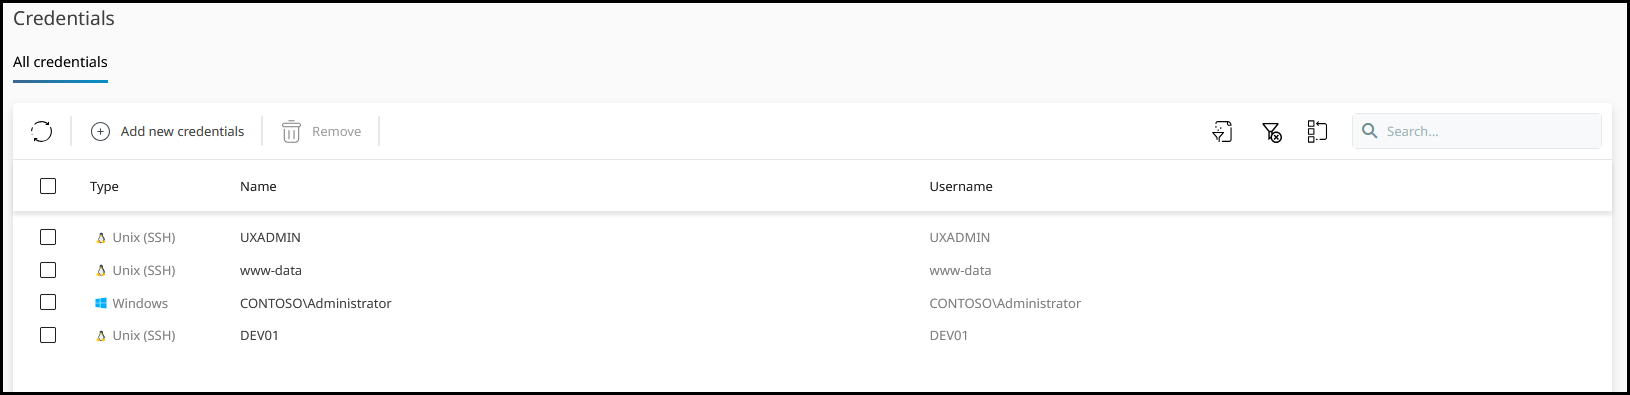Click the refresh list icon
Viewport: 1630px width, 395px height.
41,131
